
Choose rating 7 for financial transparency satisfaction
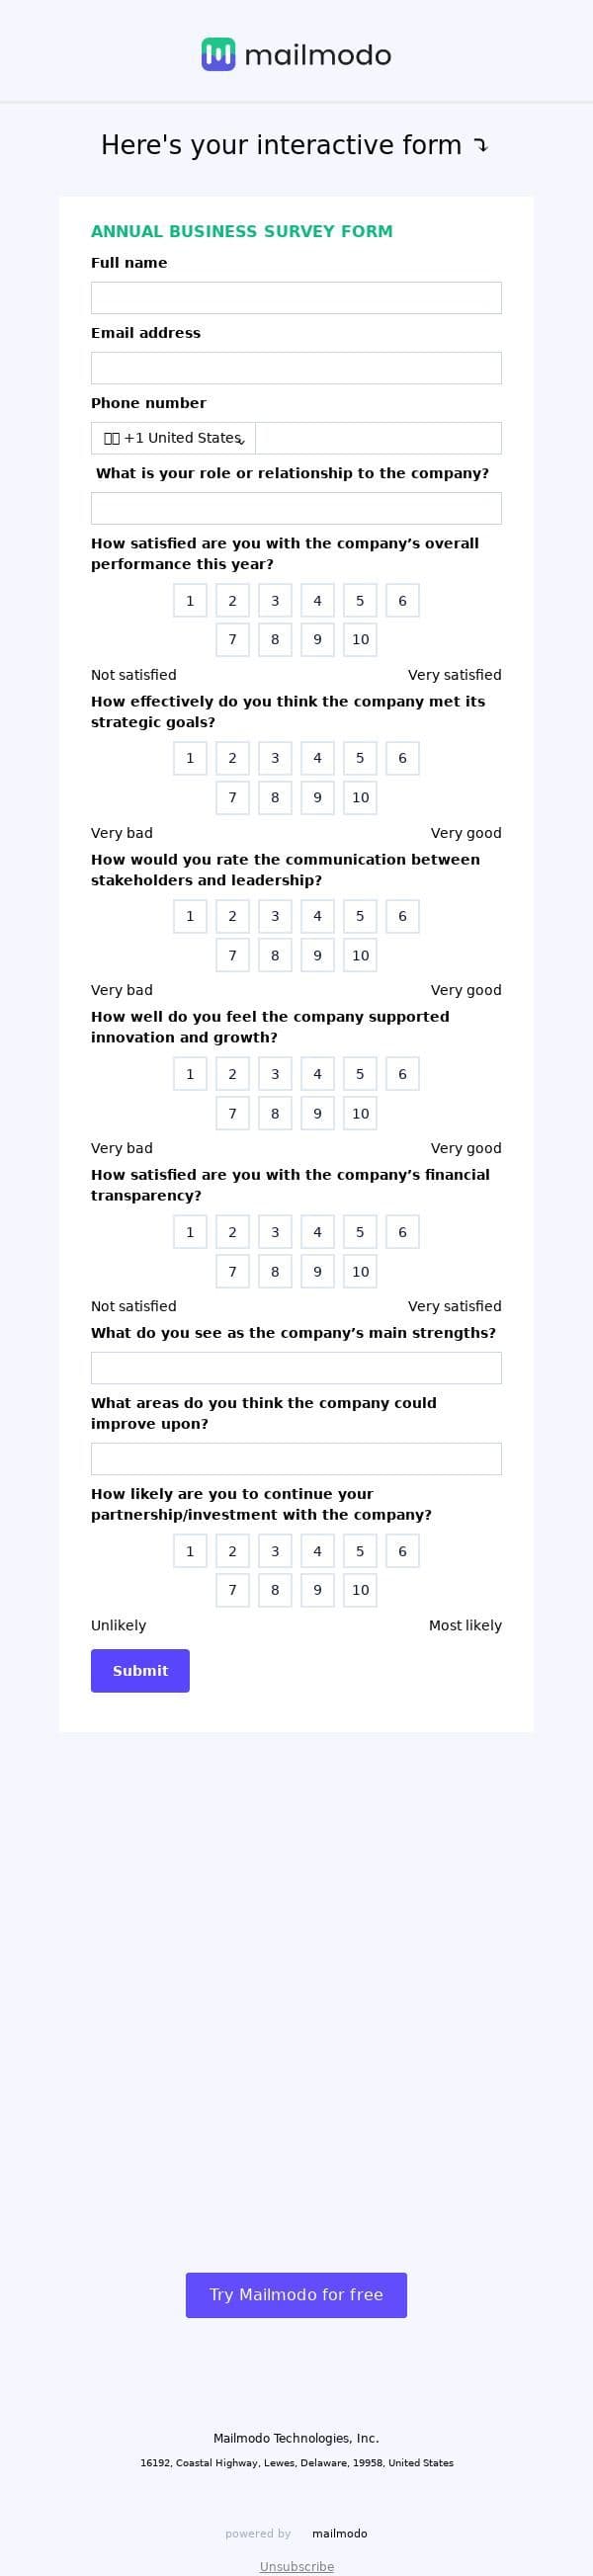click(233, 1271)
